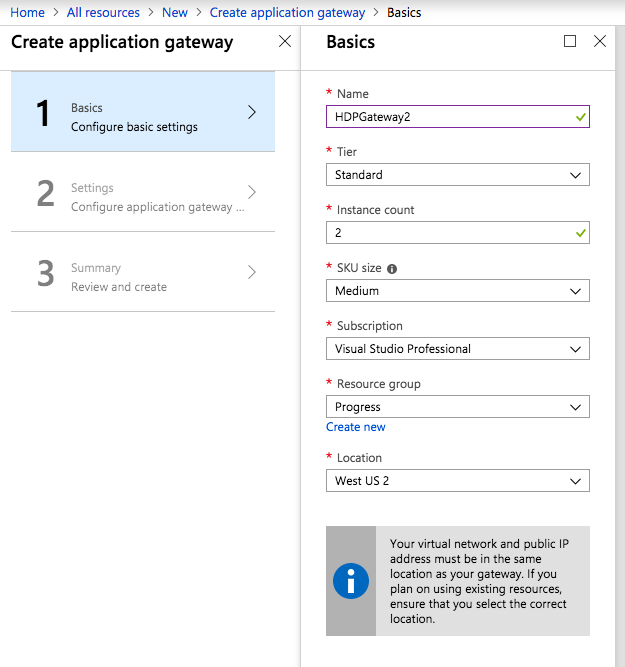Navigate to Home breadcrumb

(27, 13)
